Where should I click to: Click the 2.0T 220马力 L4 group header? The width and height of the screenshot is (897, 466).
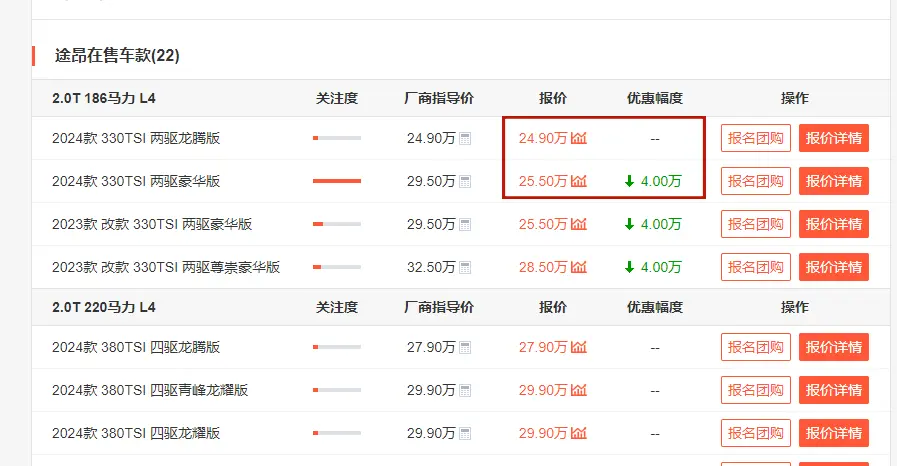pyautogui.click(x=104, y=307)
